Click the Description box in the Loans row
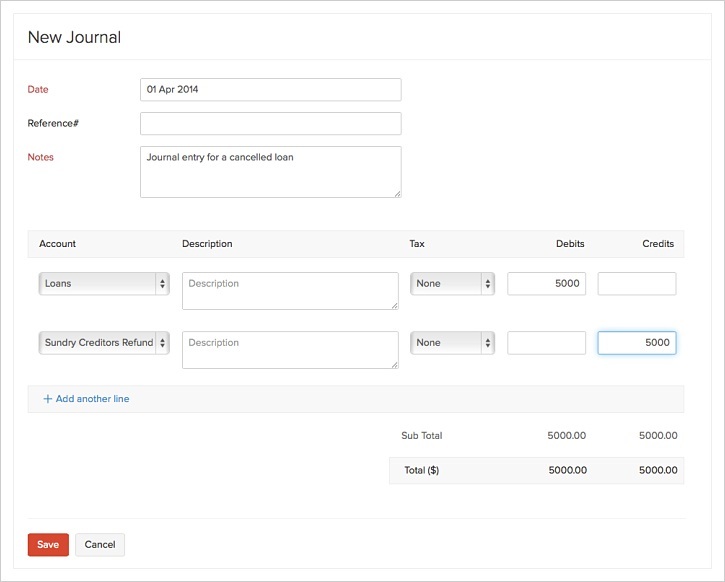This screenshot has height=582, width=725. click(x=289, y=291)
